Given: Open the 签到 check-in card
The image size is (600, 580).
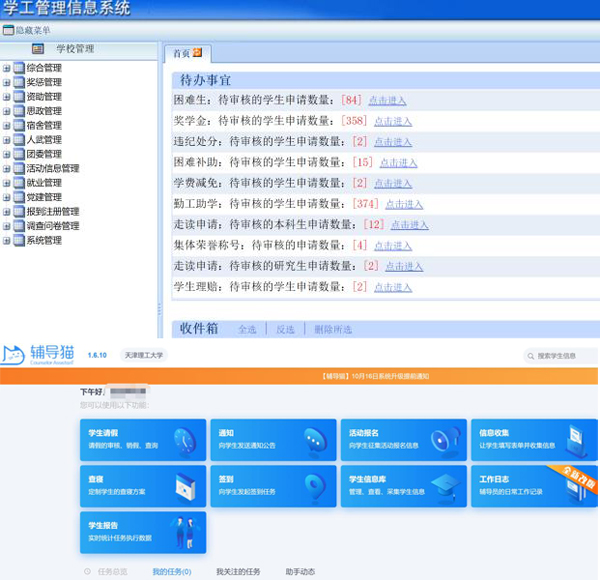Looking at the screenshot, I should pyautogui.click(x=272, y=486).
